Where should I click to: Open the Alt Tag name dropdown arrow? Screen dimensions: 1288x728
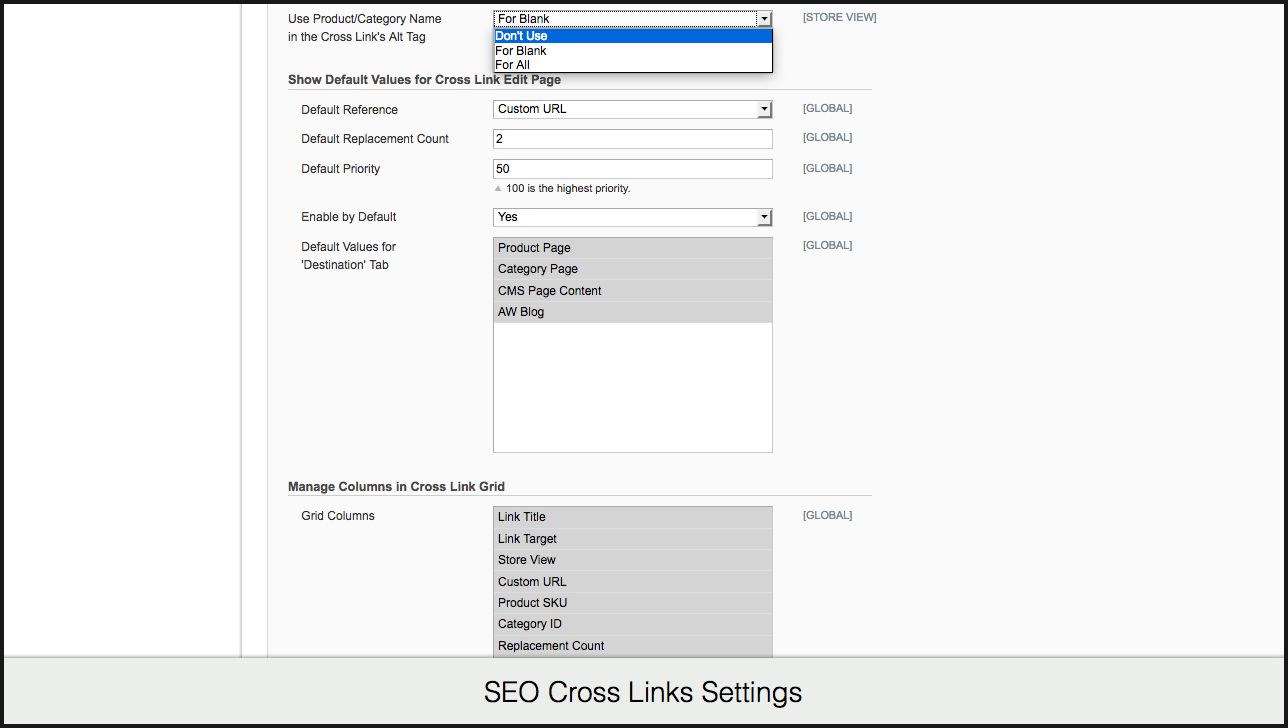point(764,19)
